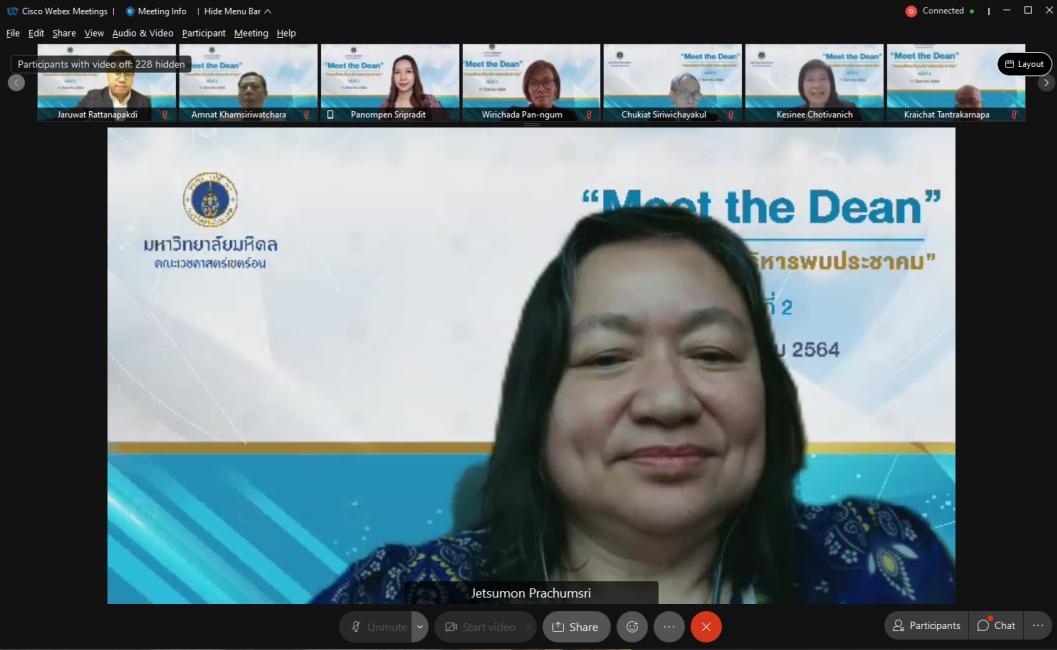
Task: Open more options in meeting controls
Action: click(669, 627)
